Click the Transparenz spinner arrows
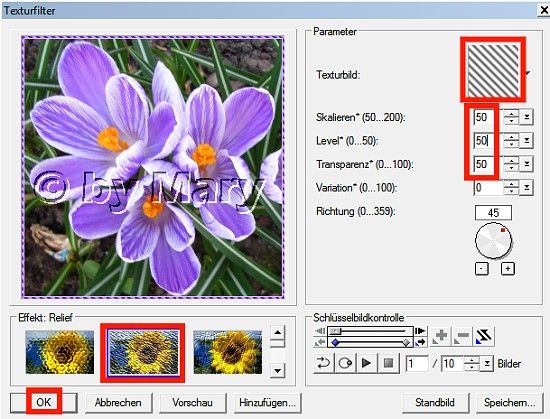The width and height of the screenshot is (550, 419). click(511, 164)
